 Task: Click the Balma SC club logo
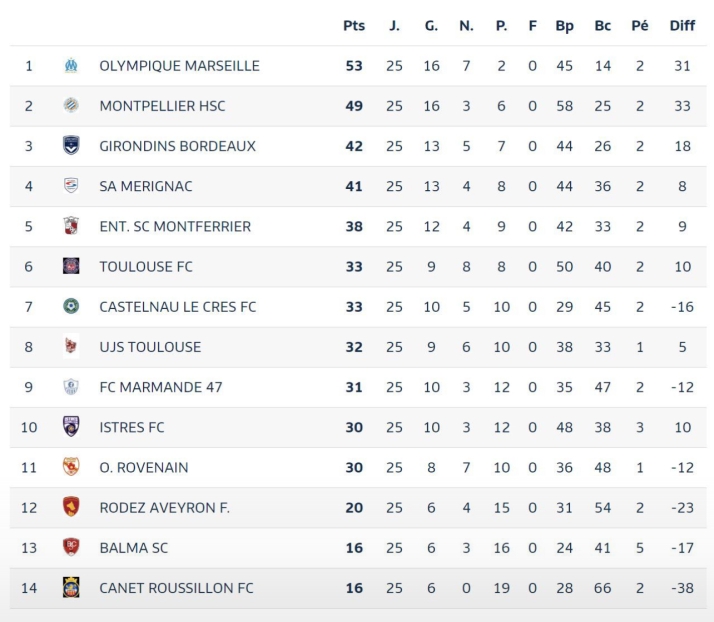[71, 547]
